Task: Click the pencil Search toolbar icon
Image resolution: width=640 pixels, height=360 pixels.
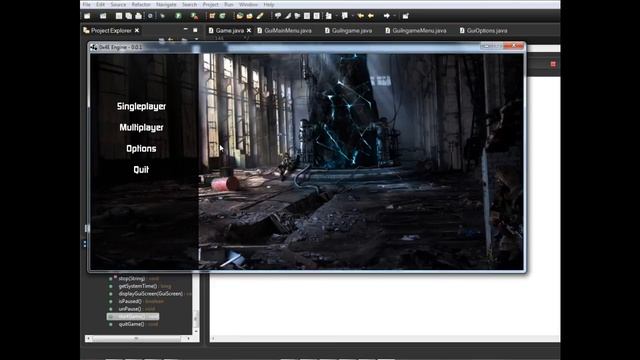Action: coord(260,16)
